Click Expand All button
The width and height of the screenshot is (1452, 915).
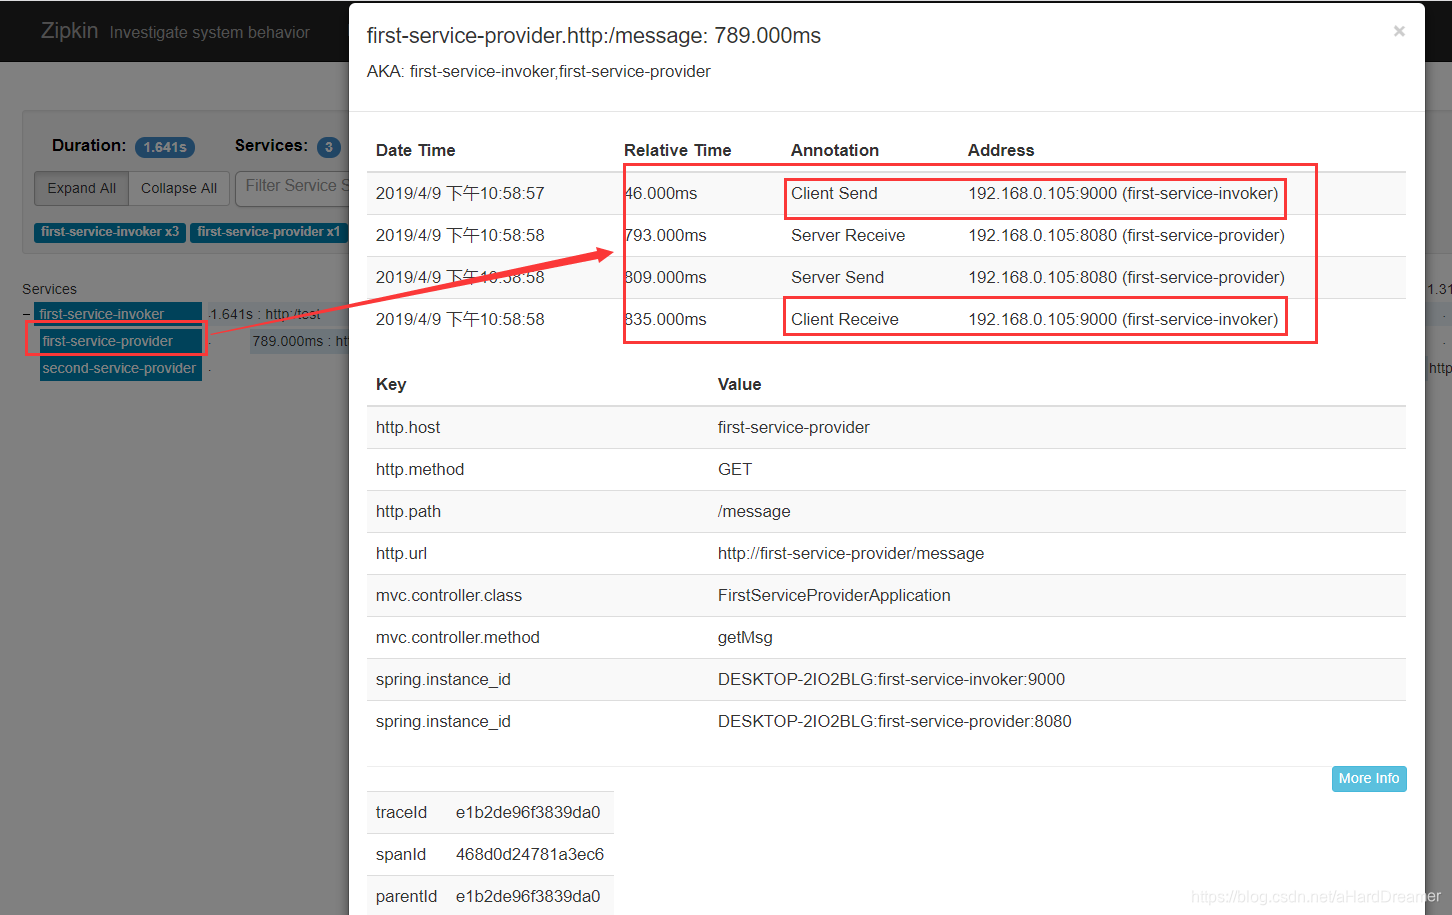click(x=82, y=188)
